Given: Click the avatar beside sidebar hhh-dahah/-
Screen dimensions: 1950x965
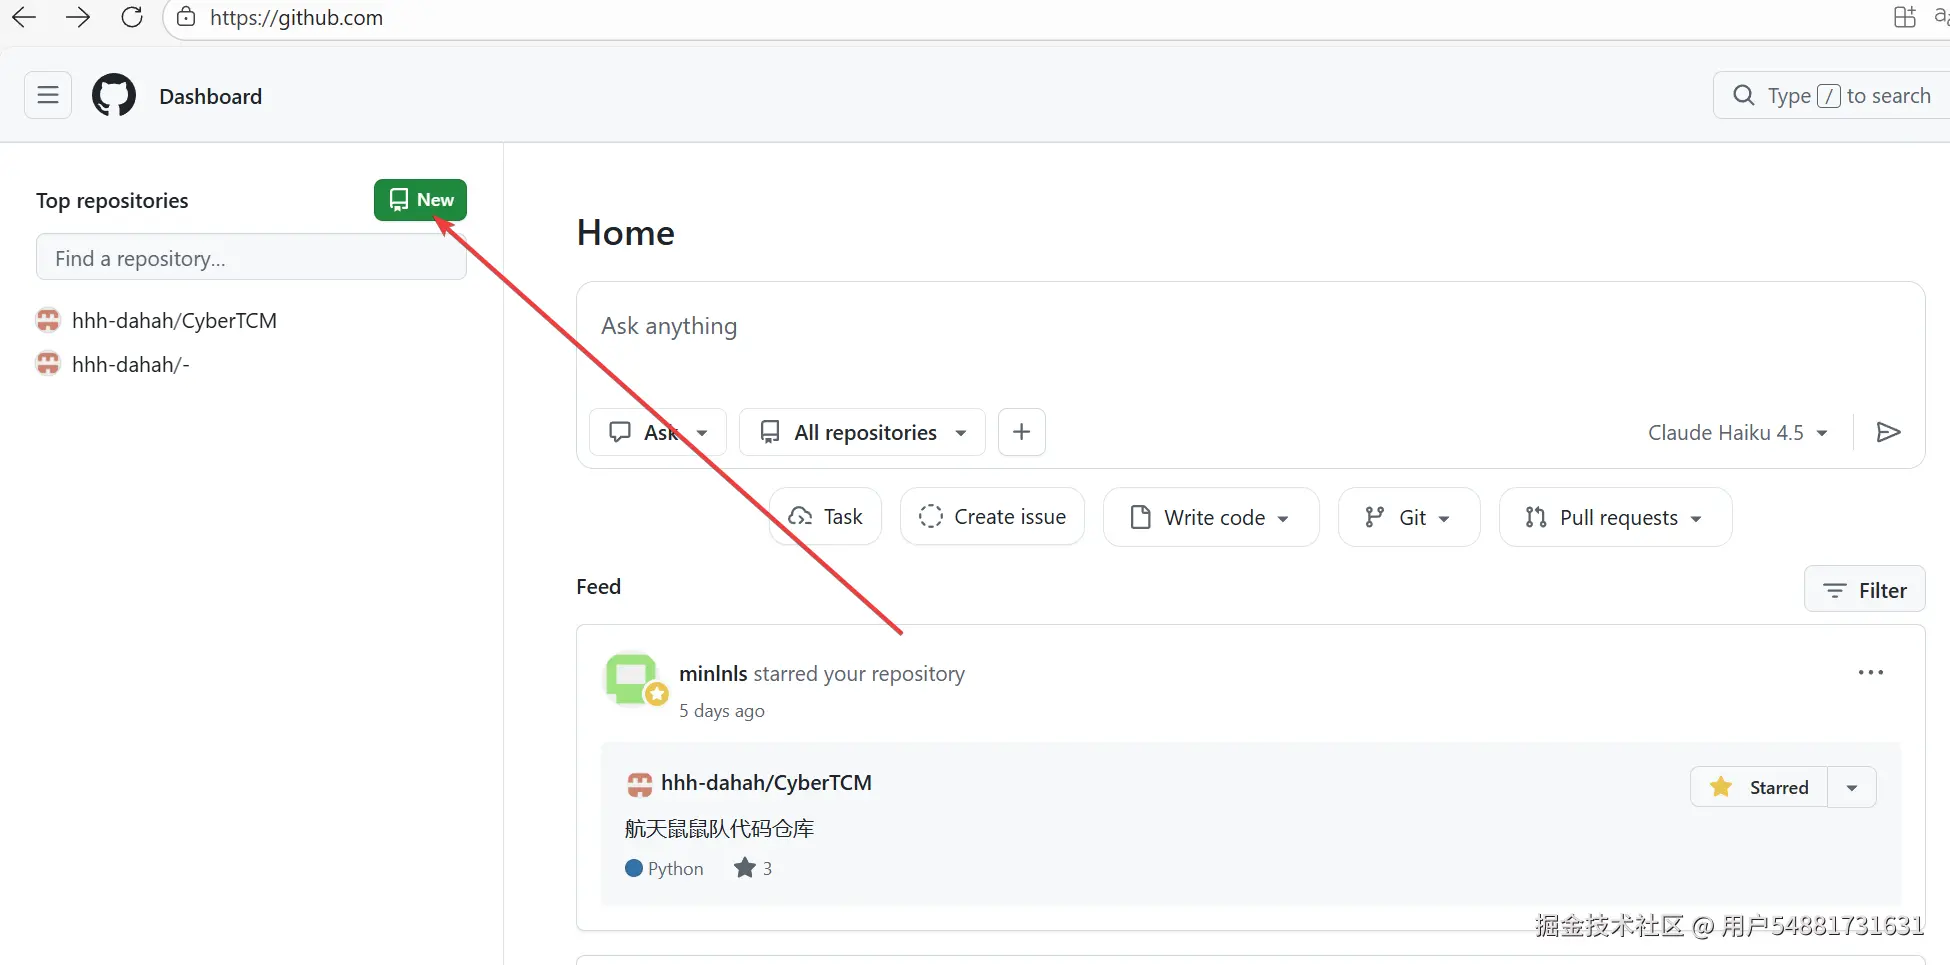Looking at the screenshot, I should (x=48, y=364).
